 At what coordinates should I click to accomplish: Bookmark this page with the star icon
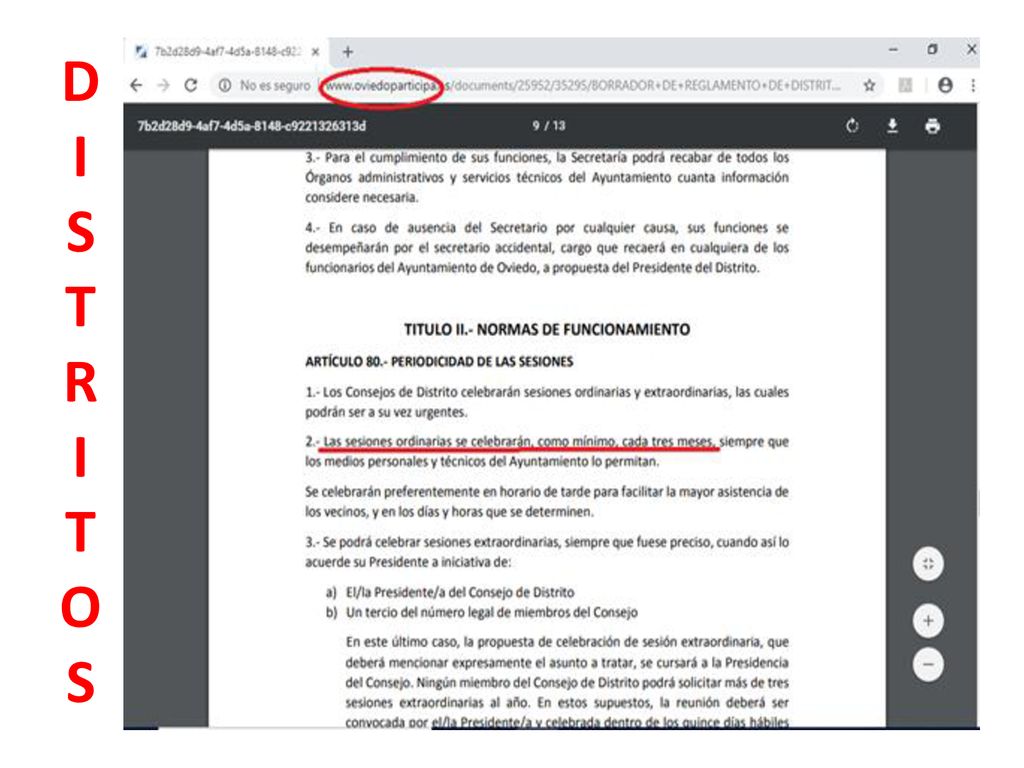pyautogui.click(x=869, y=86)
